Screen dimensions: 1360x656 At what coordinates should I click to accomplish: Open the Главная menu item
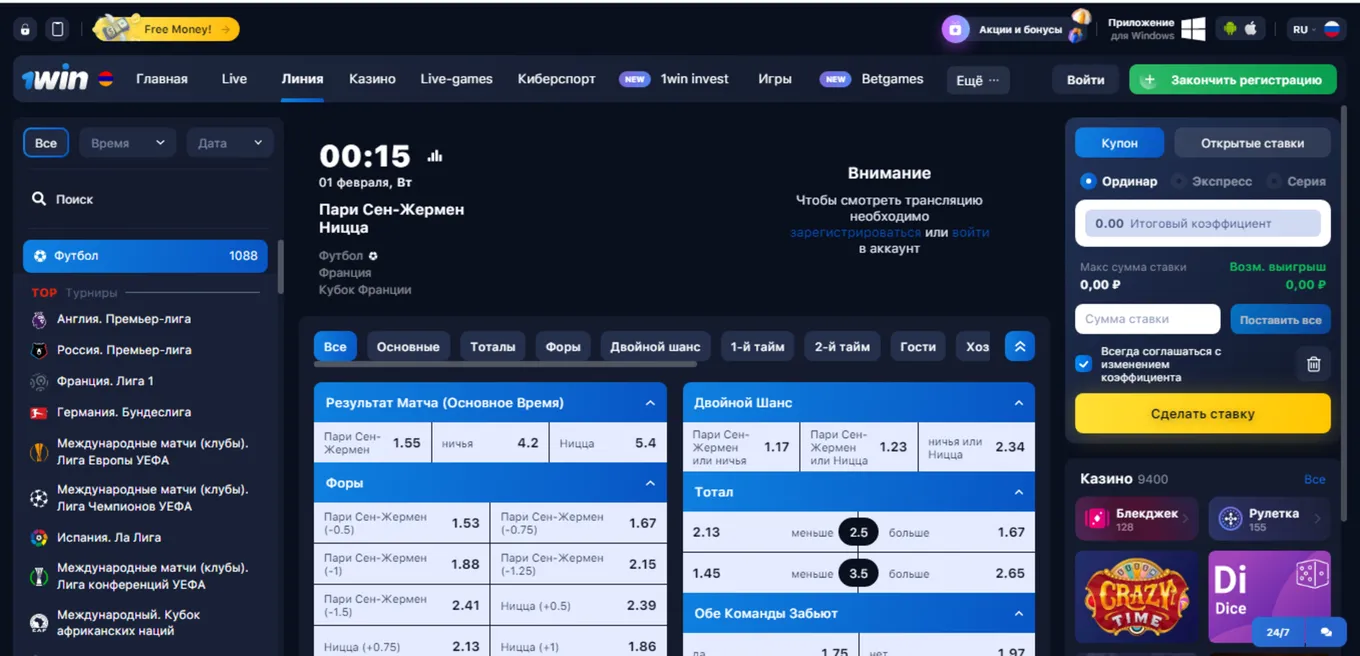click(x=162, y=79)
